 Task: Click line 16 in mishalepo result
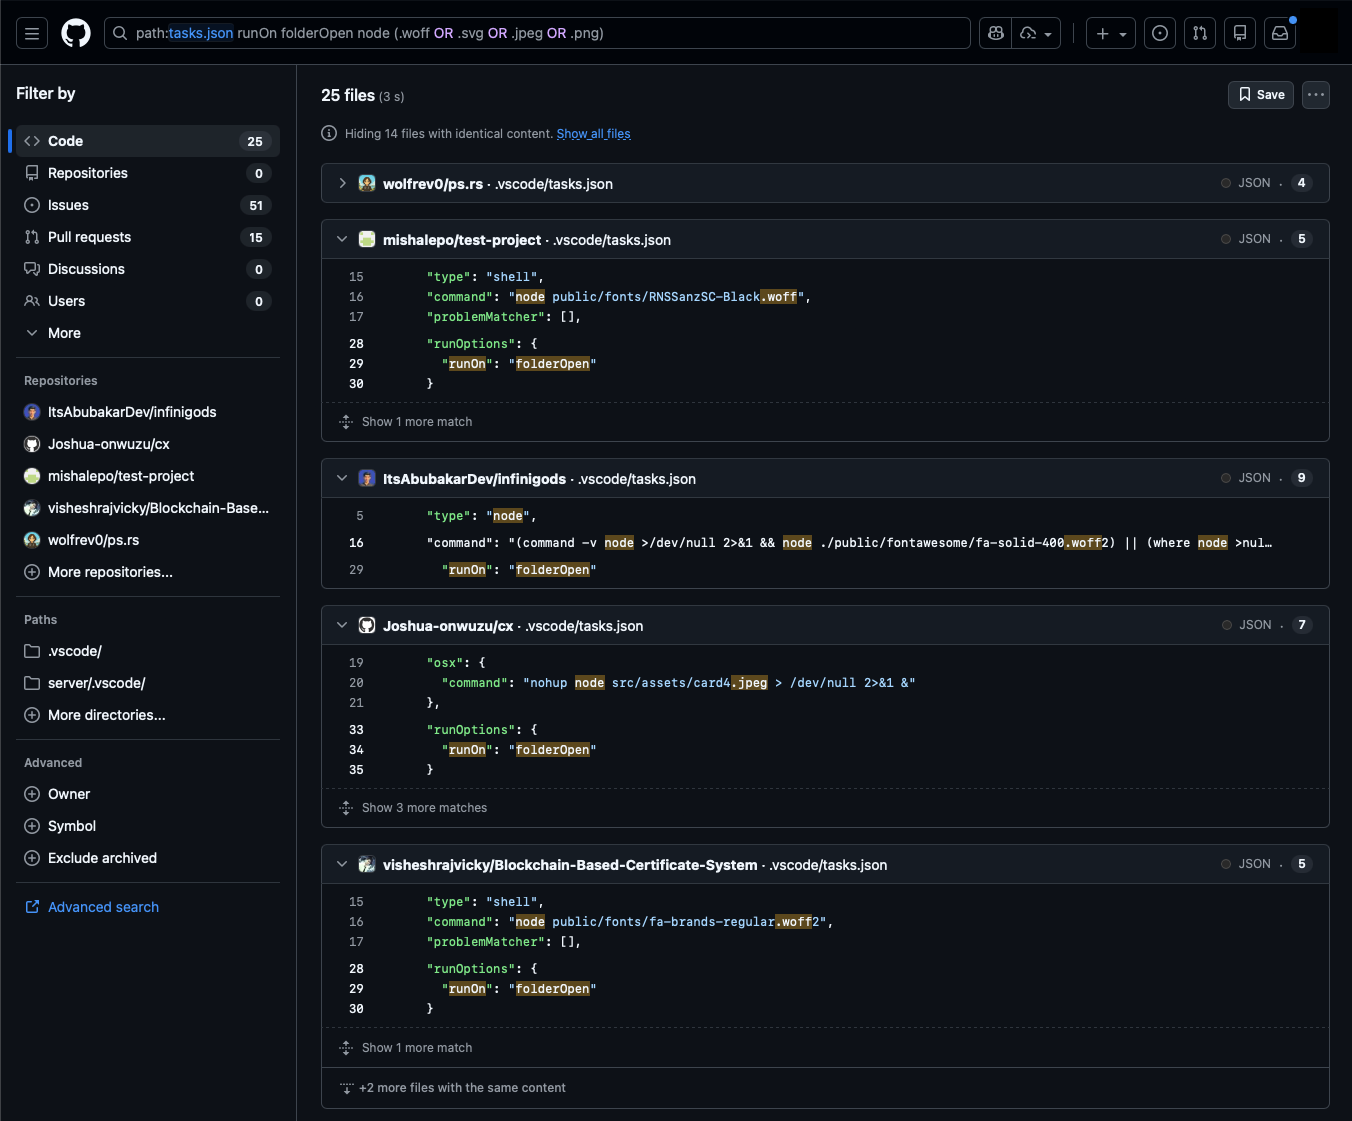tap(356, 297)
